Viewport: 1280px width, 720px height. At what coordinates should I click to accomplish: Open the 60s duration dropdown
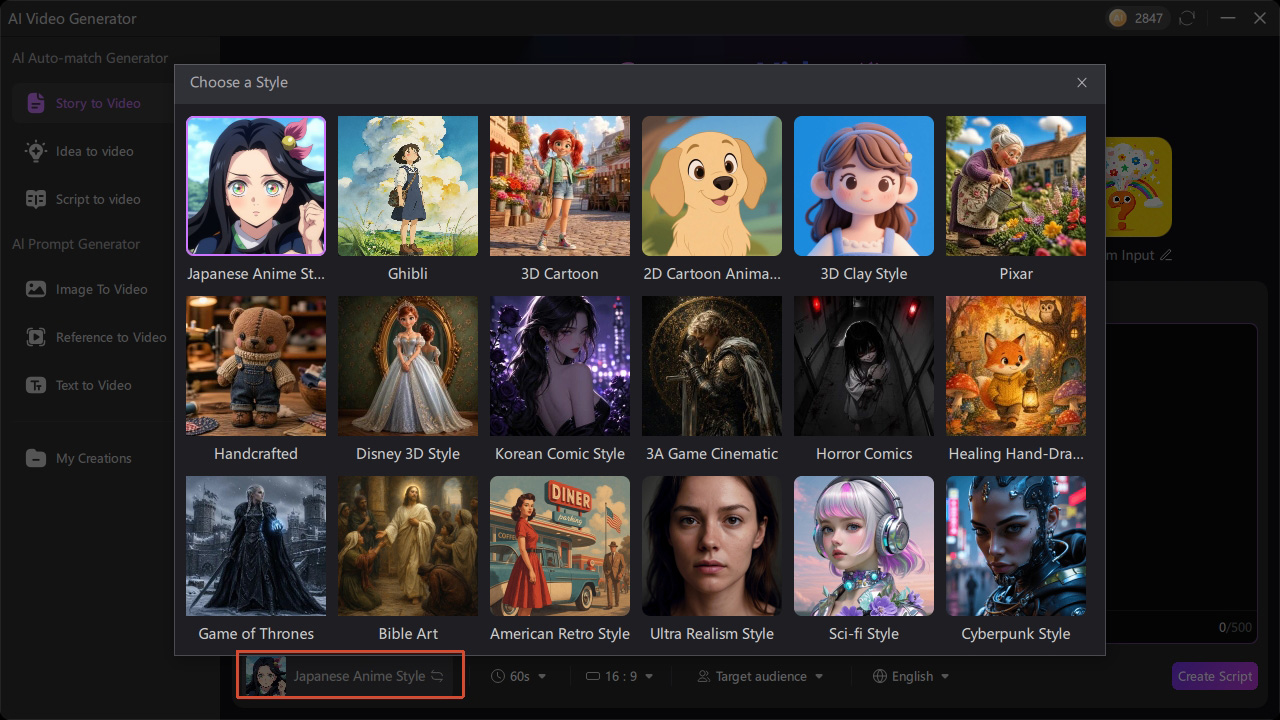coord(519,676)
